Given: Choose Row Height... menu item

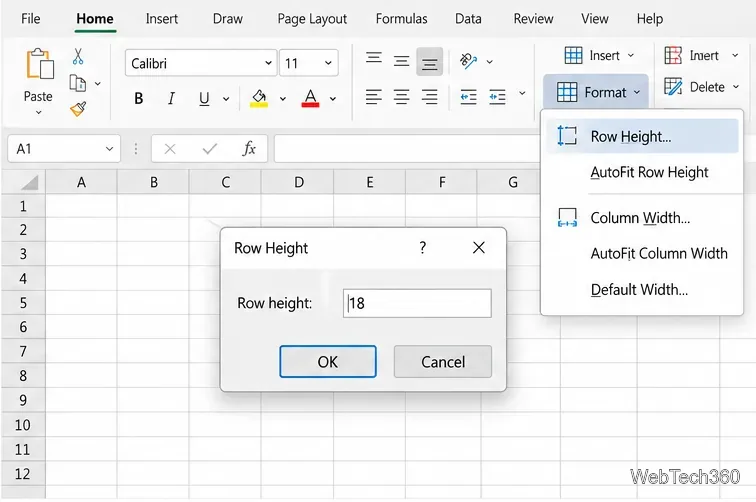Looking at the screenshot, I should [x=642, y=136].
